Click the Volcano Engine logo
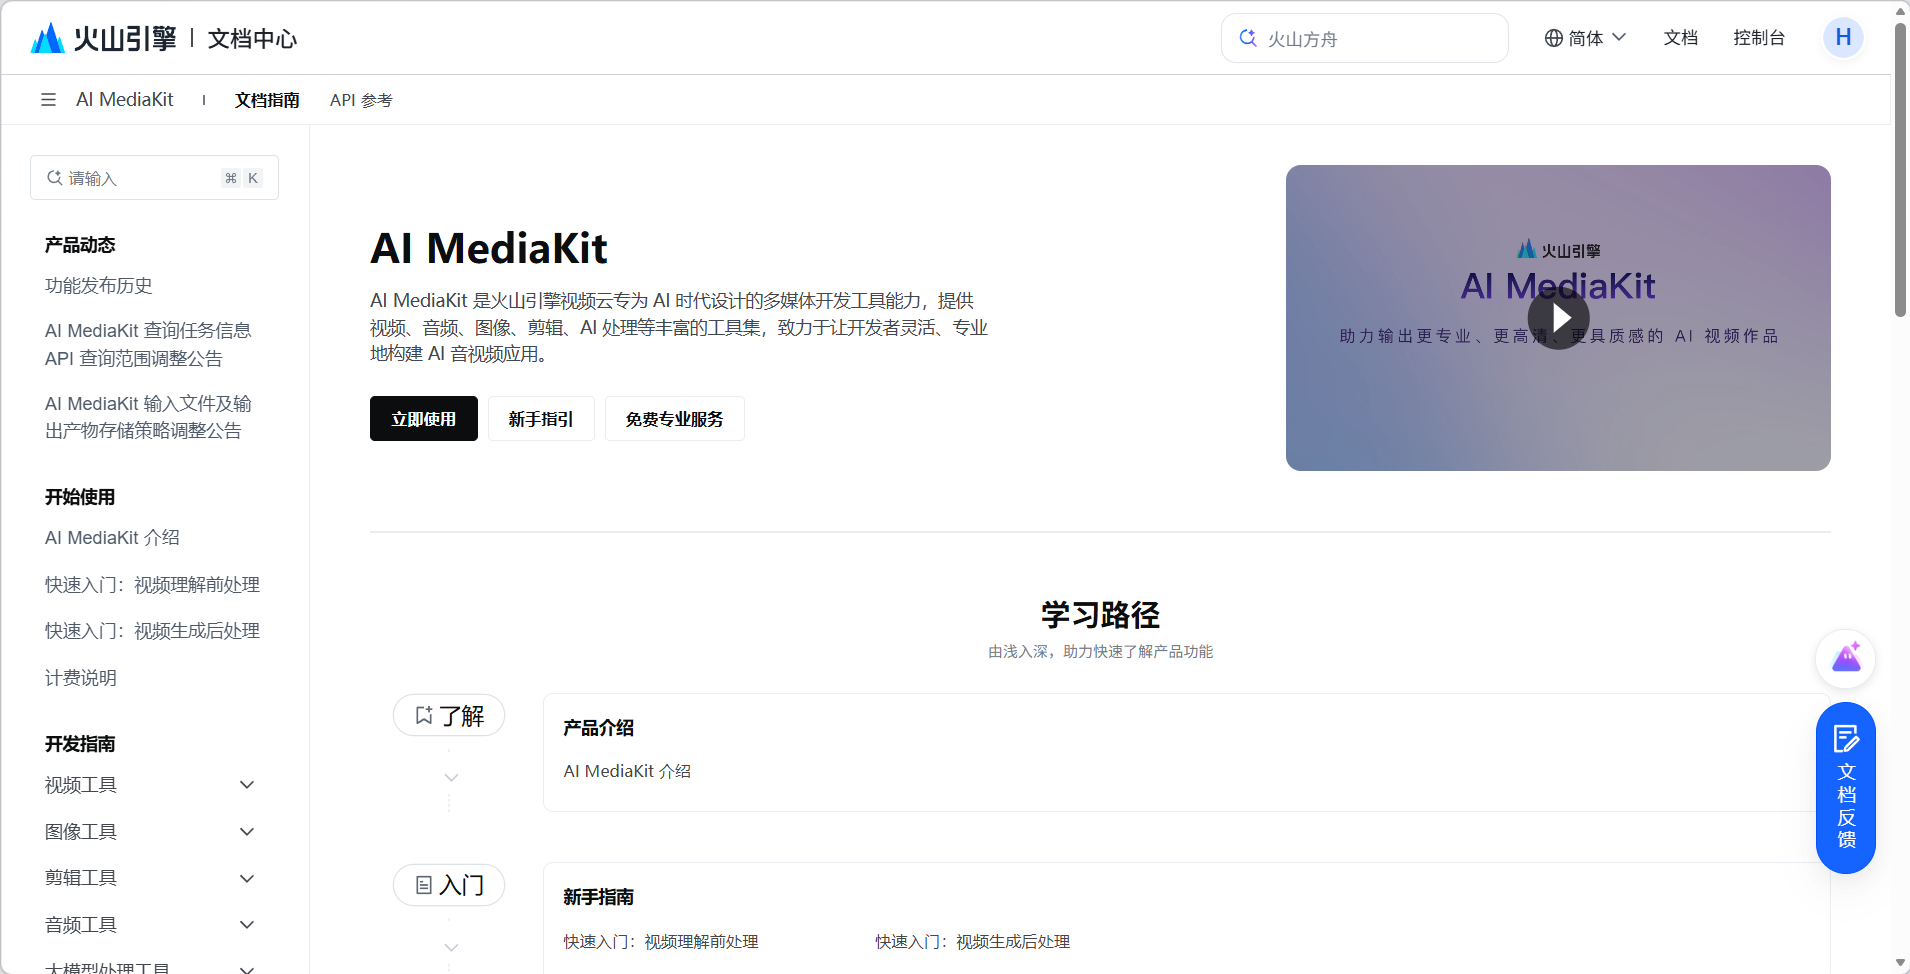Screen dimensions: 1910x974 (104, 38)
